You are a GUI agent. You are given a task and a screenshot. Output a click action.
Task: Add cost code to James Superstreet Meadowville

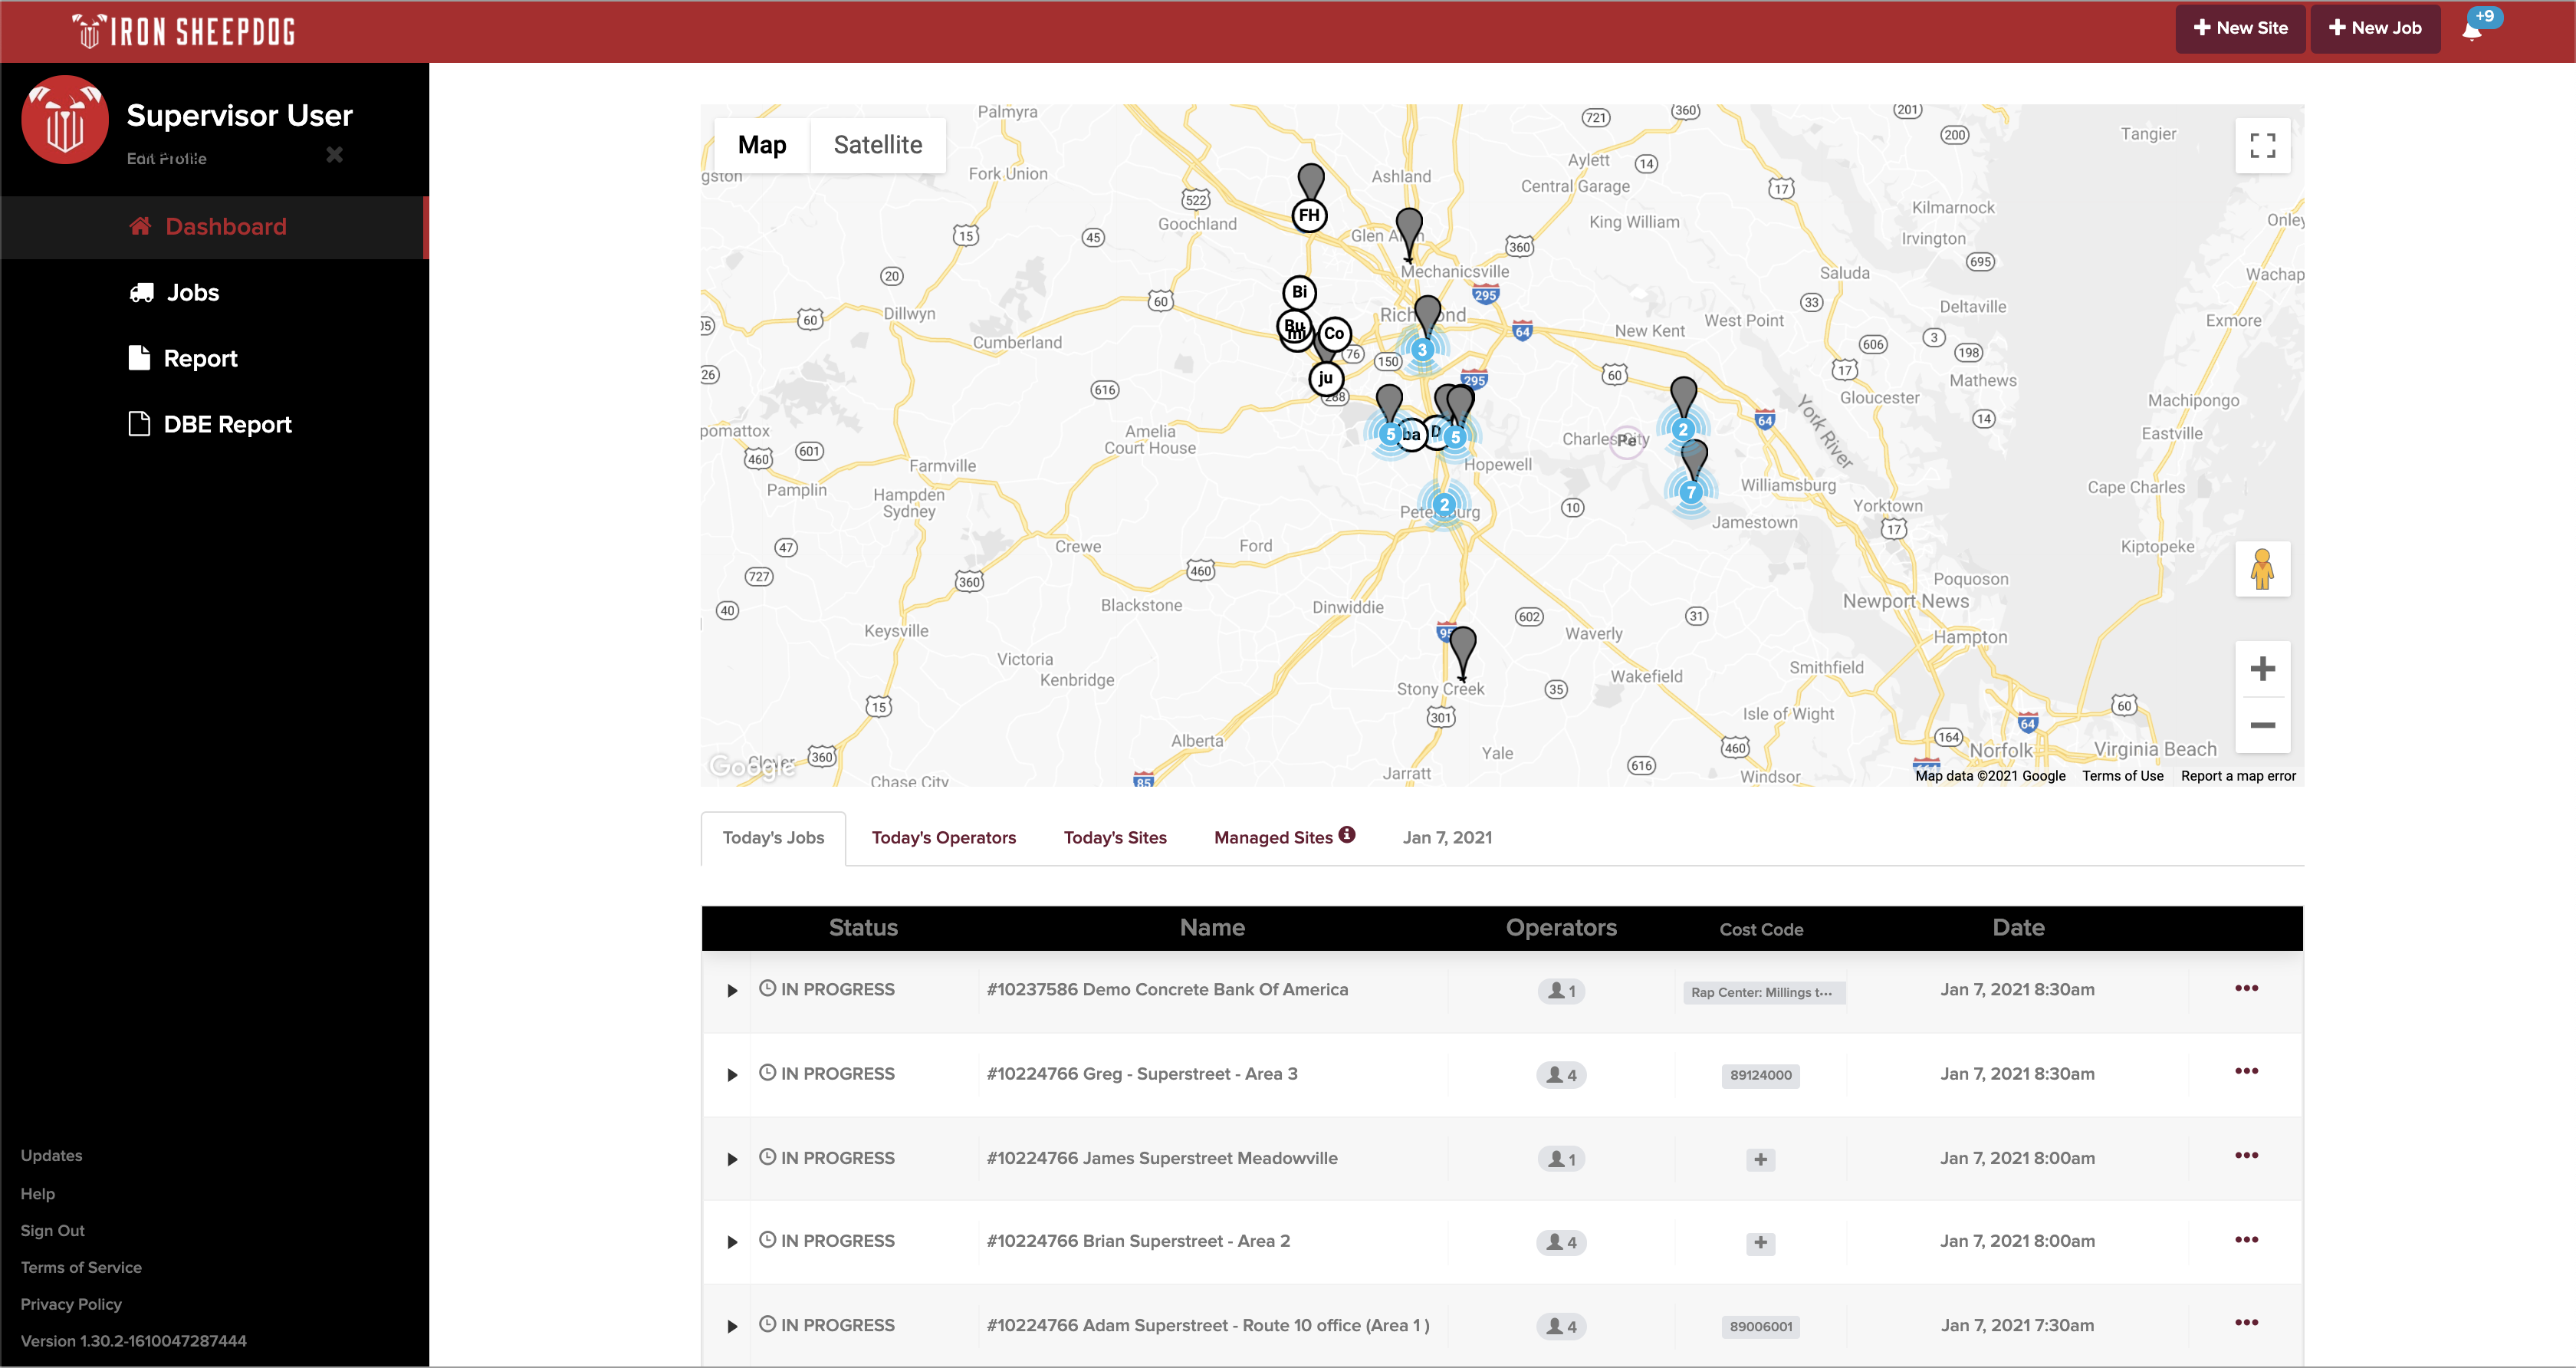click(1760, 1159)
